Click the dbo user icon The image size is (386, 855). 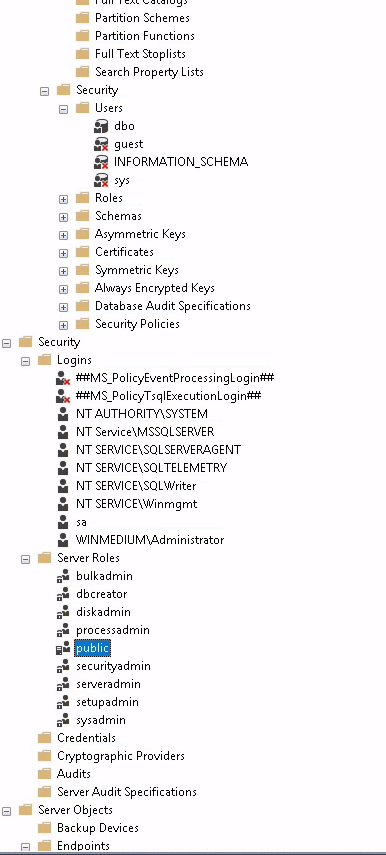tap(101, 126)
